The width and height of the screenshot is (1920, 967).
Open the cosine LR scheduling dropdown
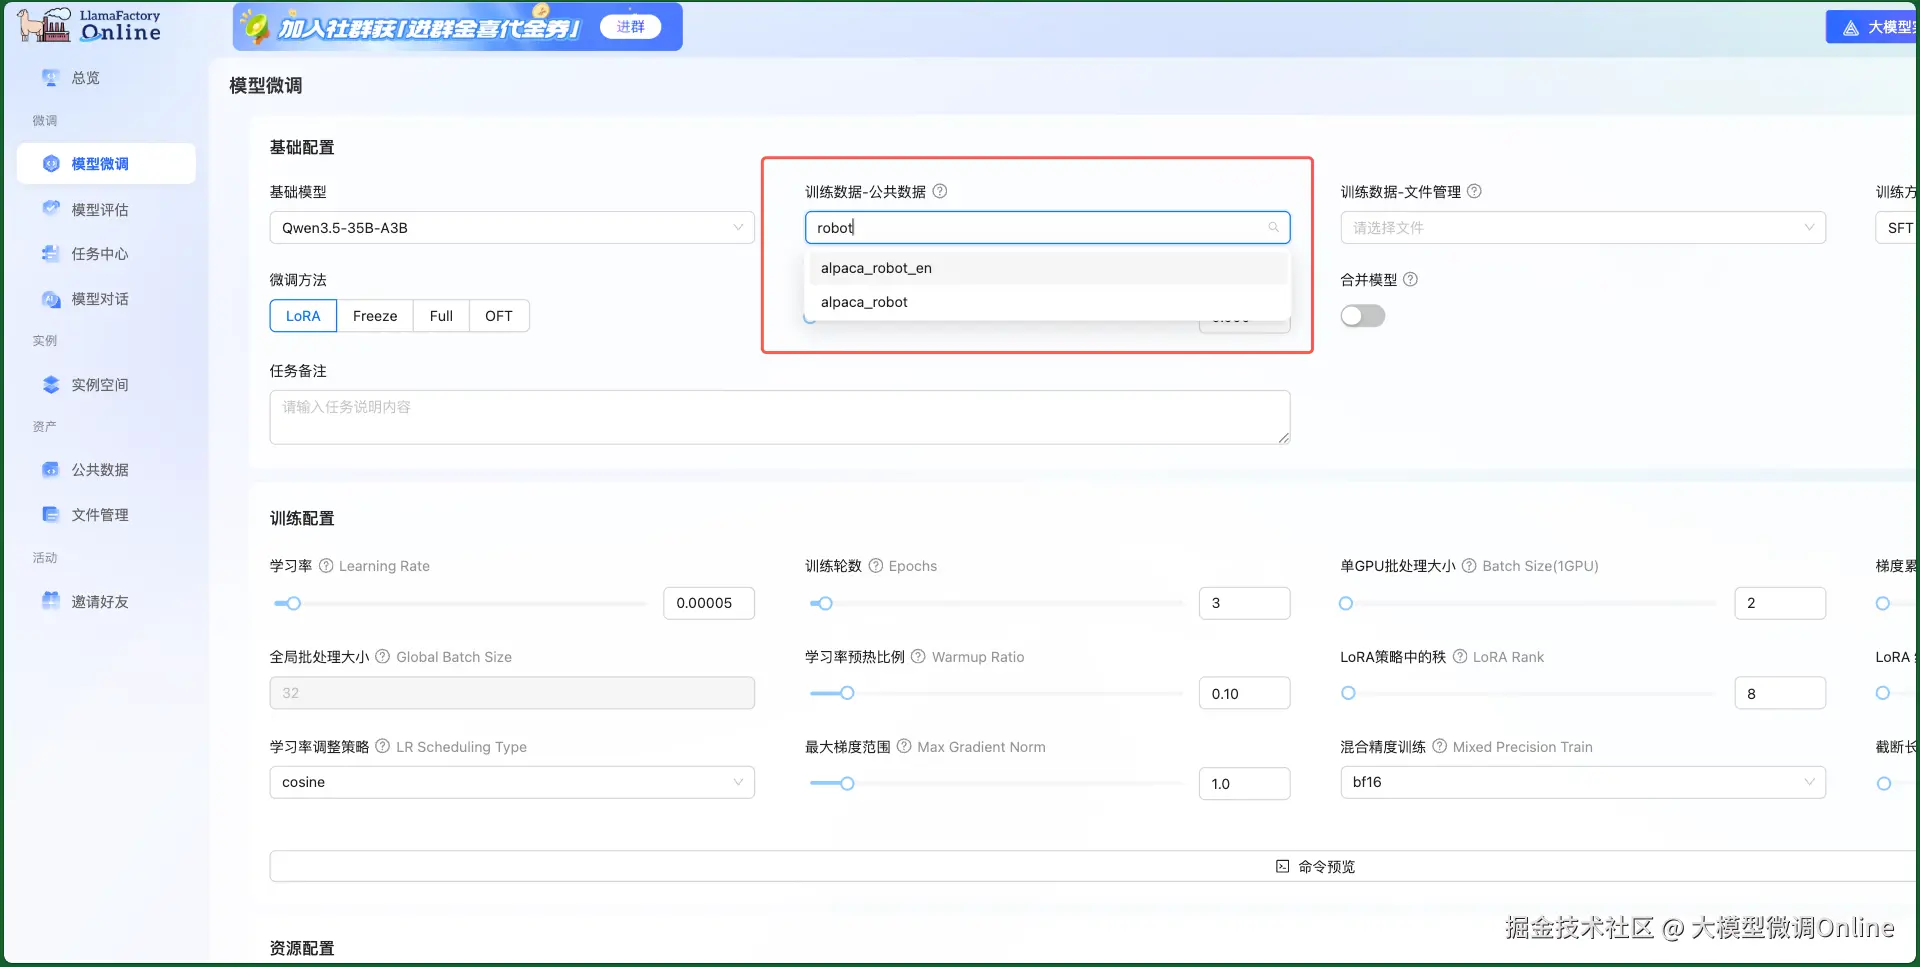tap(512, 782)
